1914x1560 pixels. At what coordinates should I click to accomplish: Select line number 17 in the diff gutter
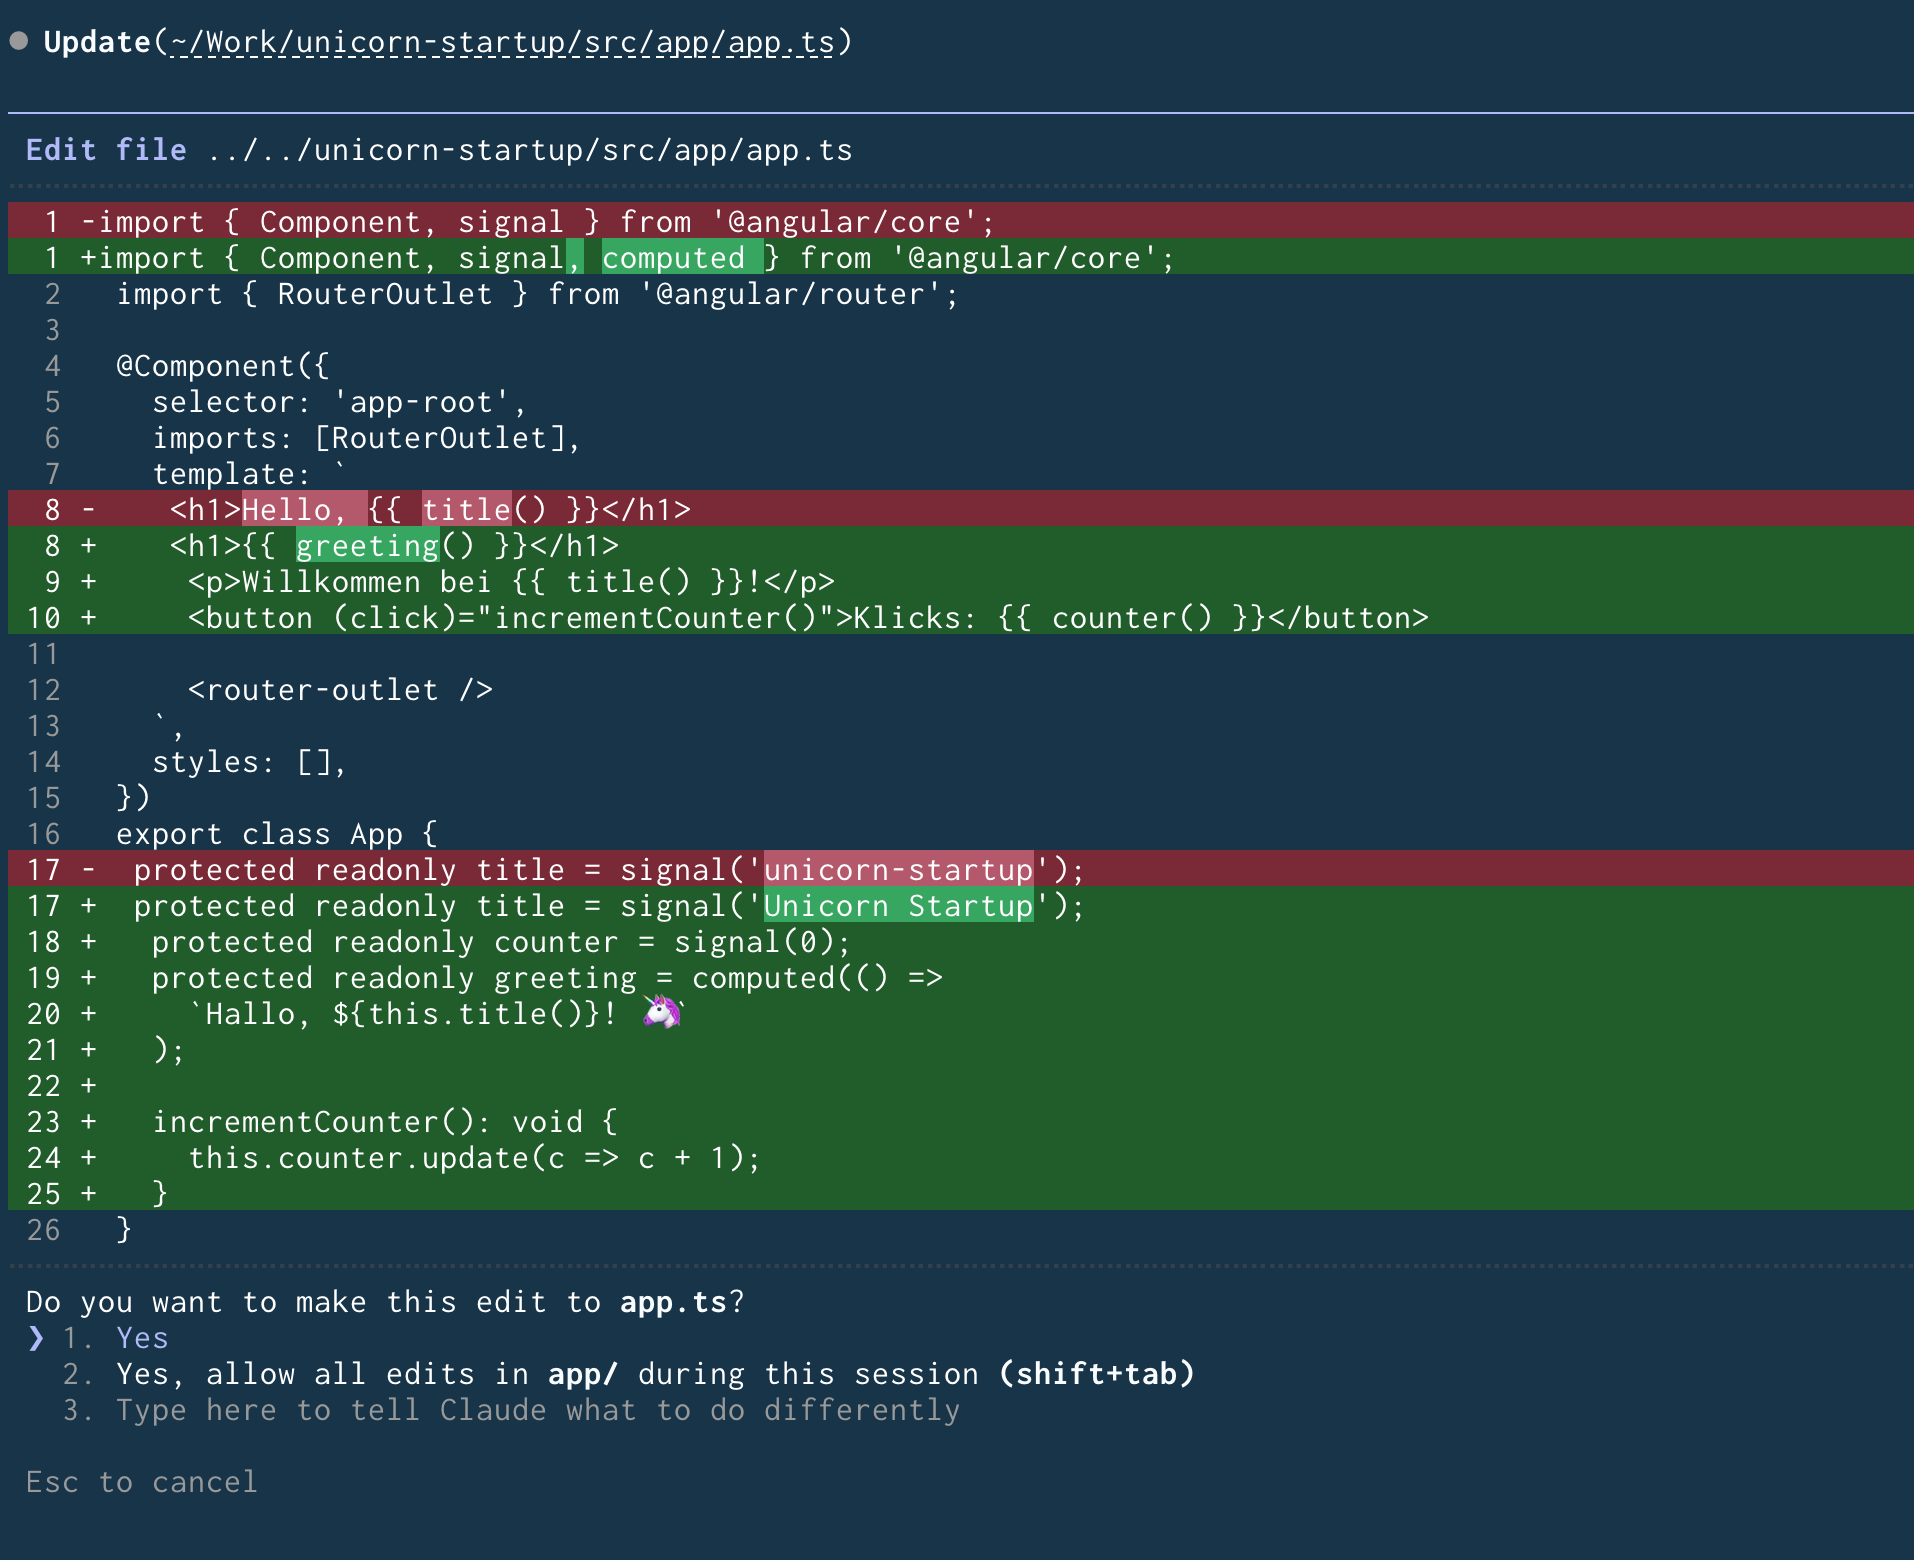click(x=44, y=869)
